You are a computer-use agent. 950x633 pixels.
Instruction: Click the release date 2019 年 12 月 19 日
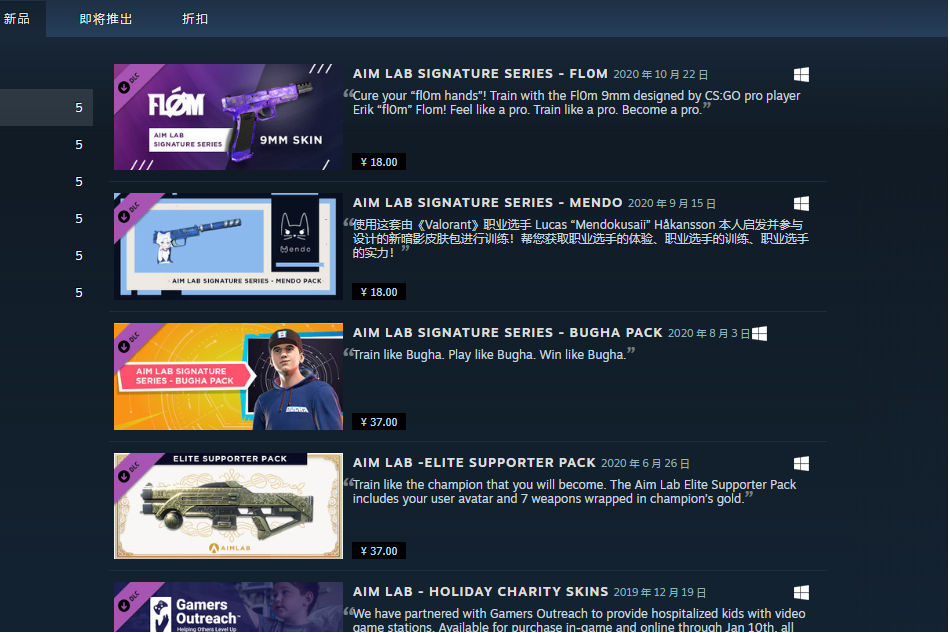660,592
